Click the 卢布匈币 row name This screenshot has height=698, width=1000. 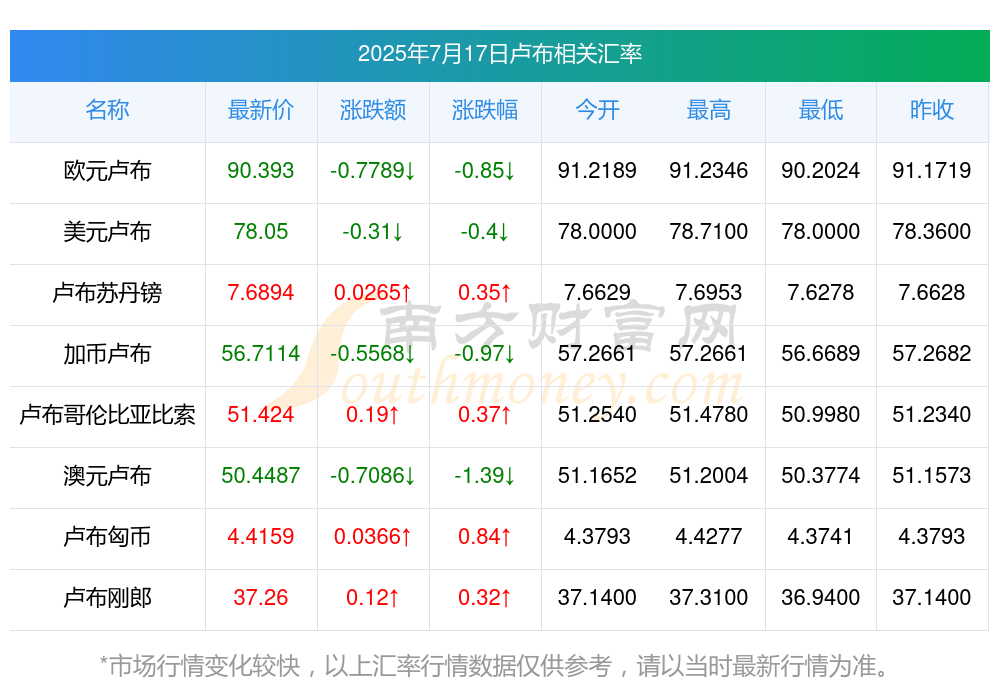[x=107, y=537]
